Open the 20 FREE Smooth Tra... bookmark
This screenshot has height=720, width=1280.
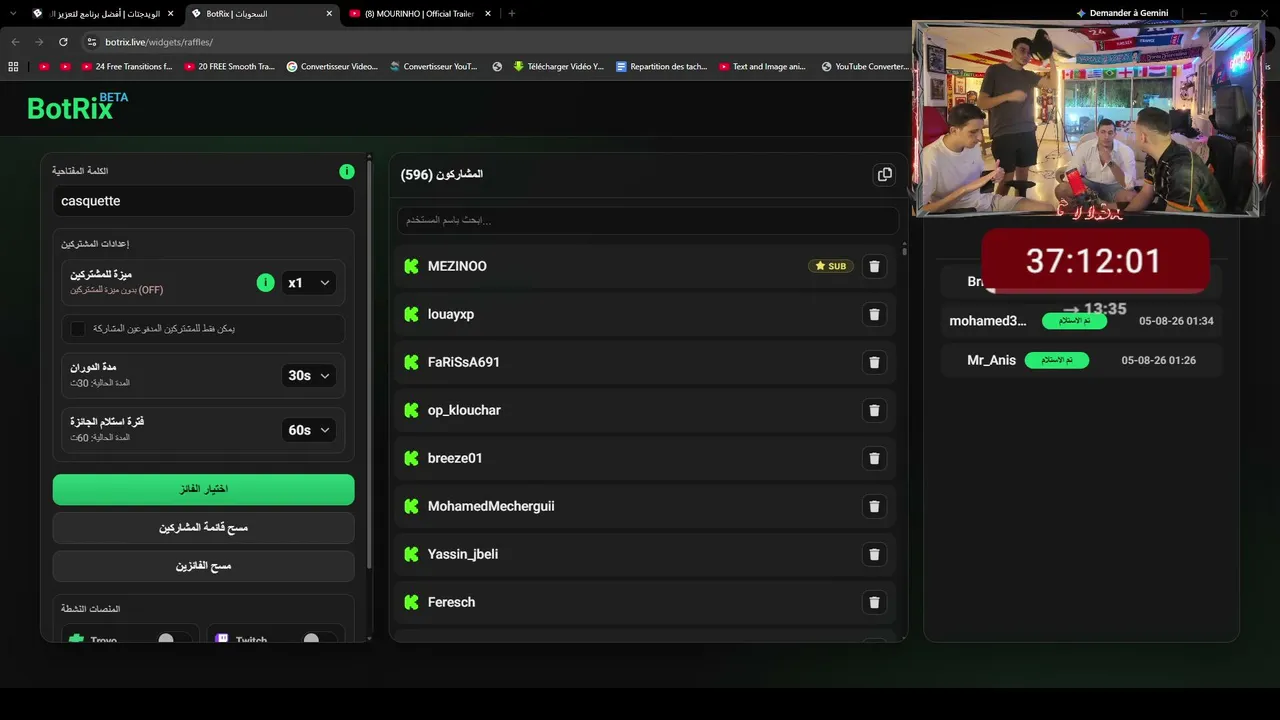(x=229, y=67)
